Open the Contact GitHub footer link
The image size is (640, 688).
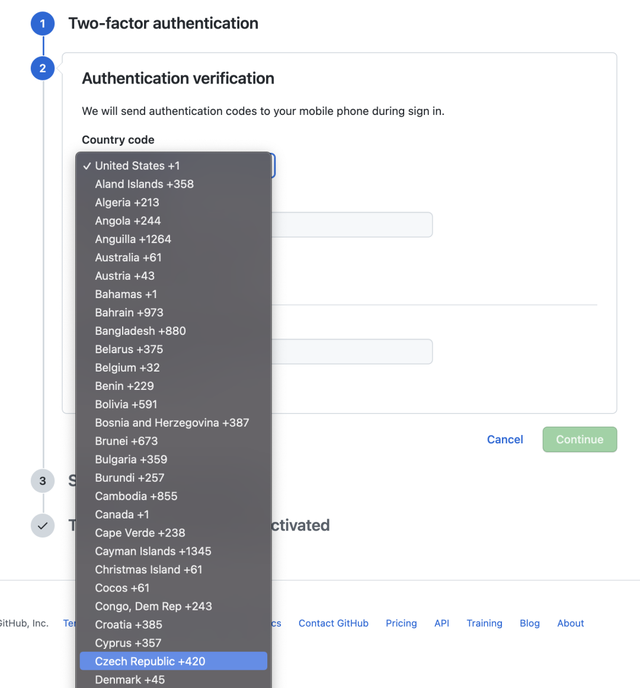point(333,623)
